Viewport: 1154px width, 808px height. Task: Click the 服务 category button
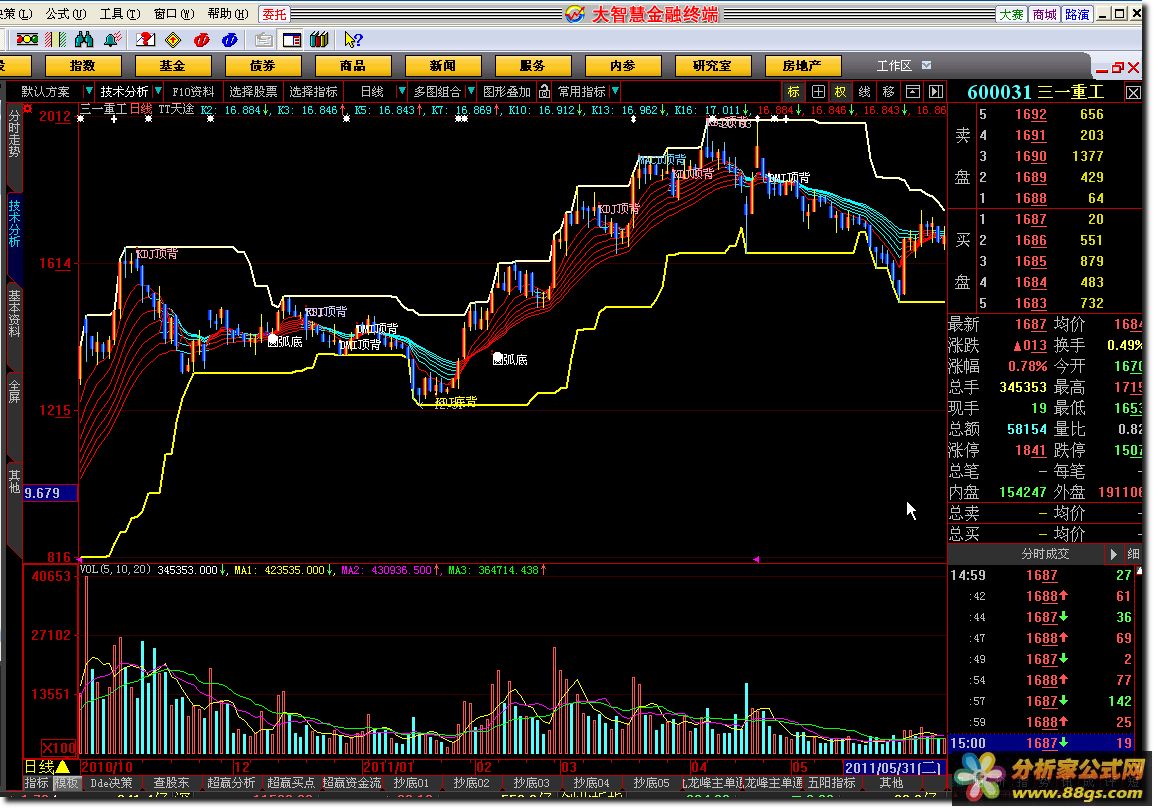[532, 65]
